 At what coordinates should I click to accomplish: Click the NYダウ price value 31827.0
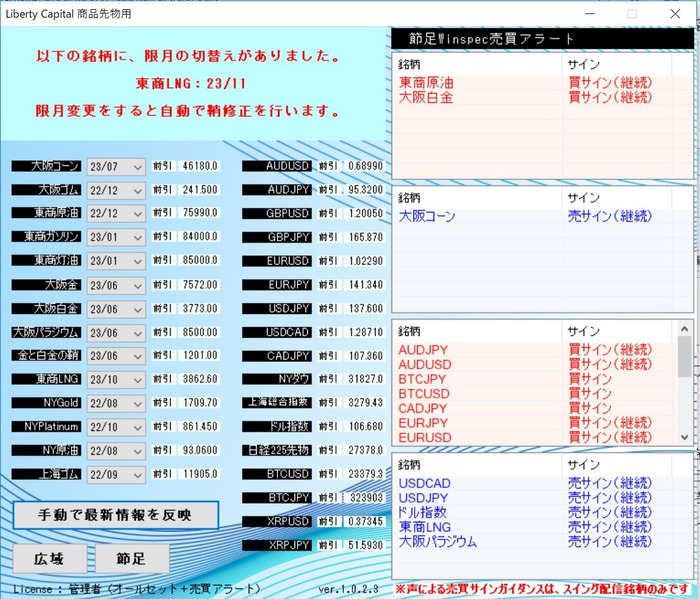[x=366, y=379]
